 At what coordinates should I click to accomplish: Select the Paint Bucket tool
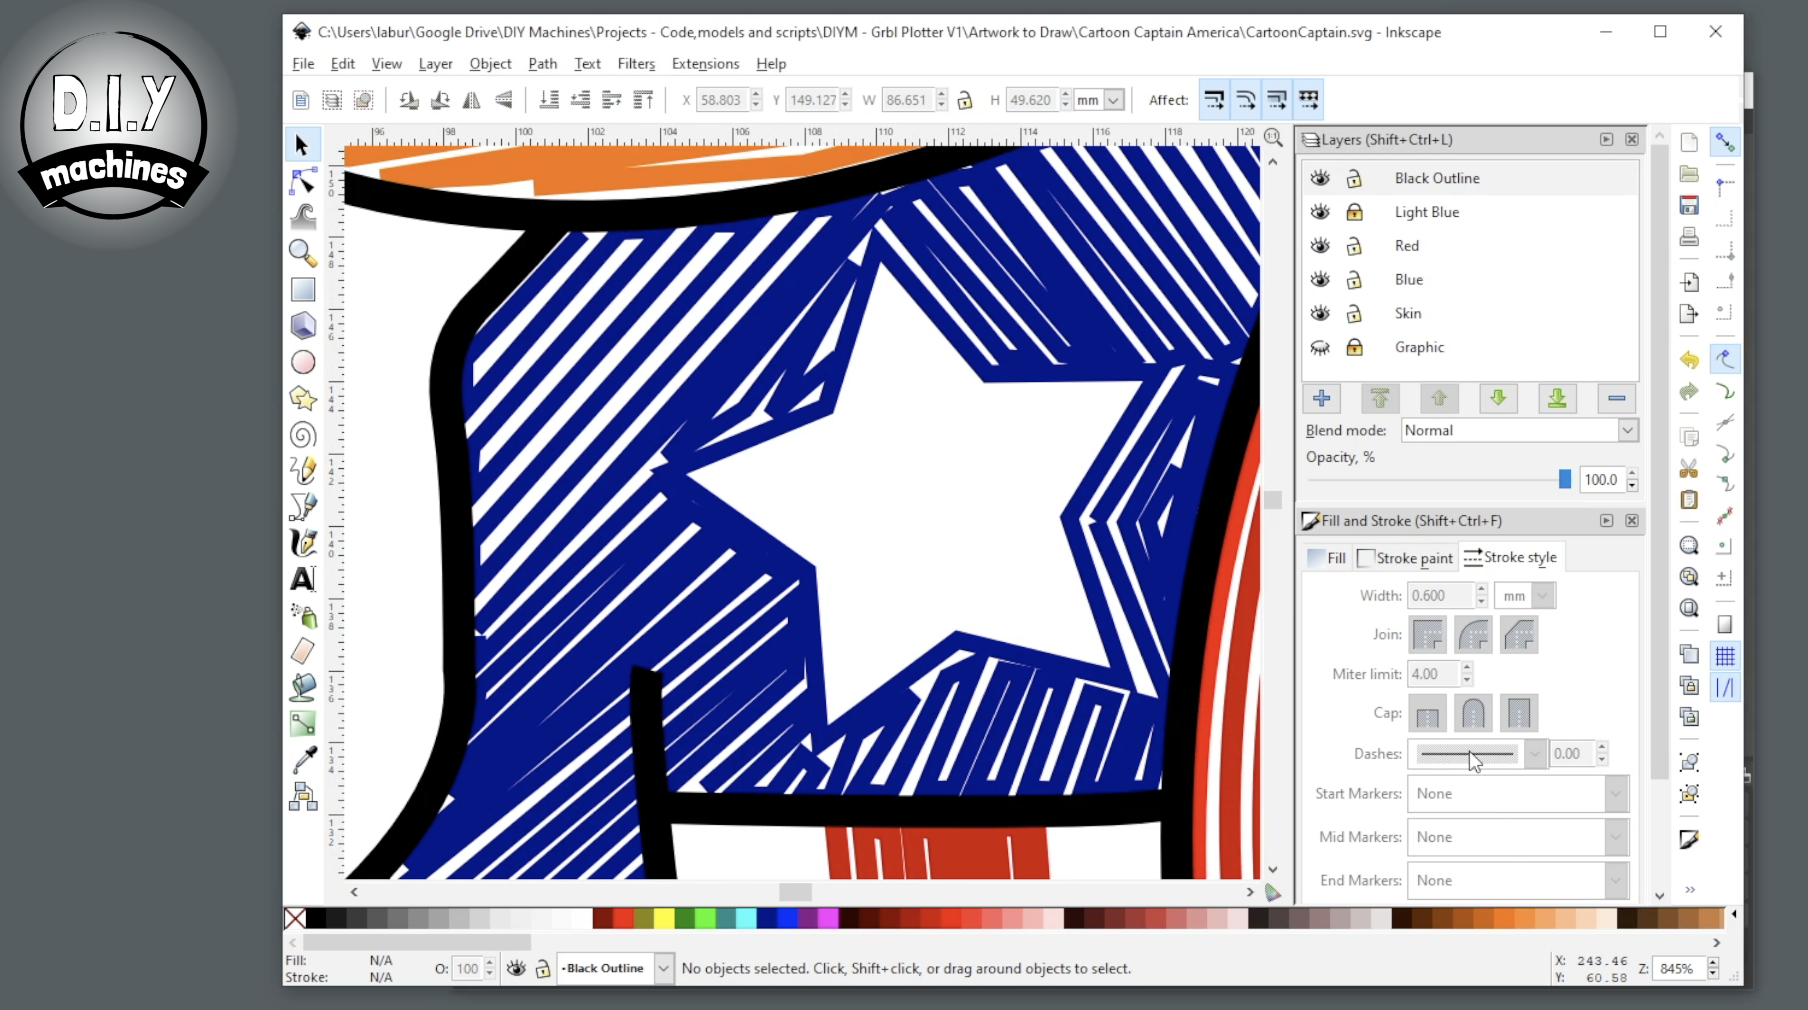(302, 687)
